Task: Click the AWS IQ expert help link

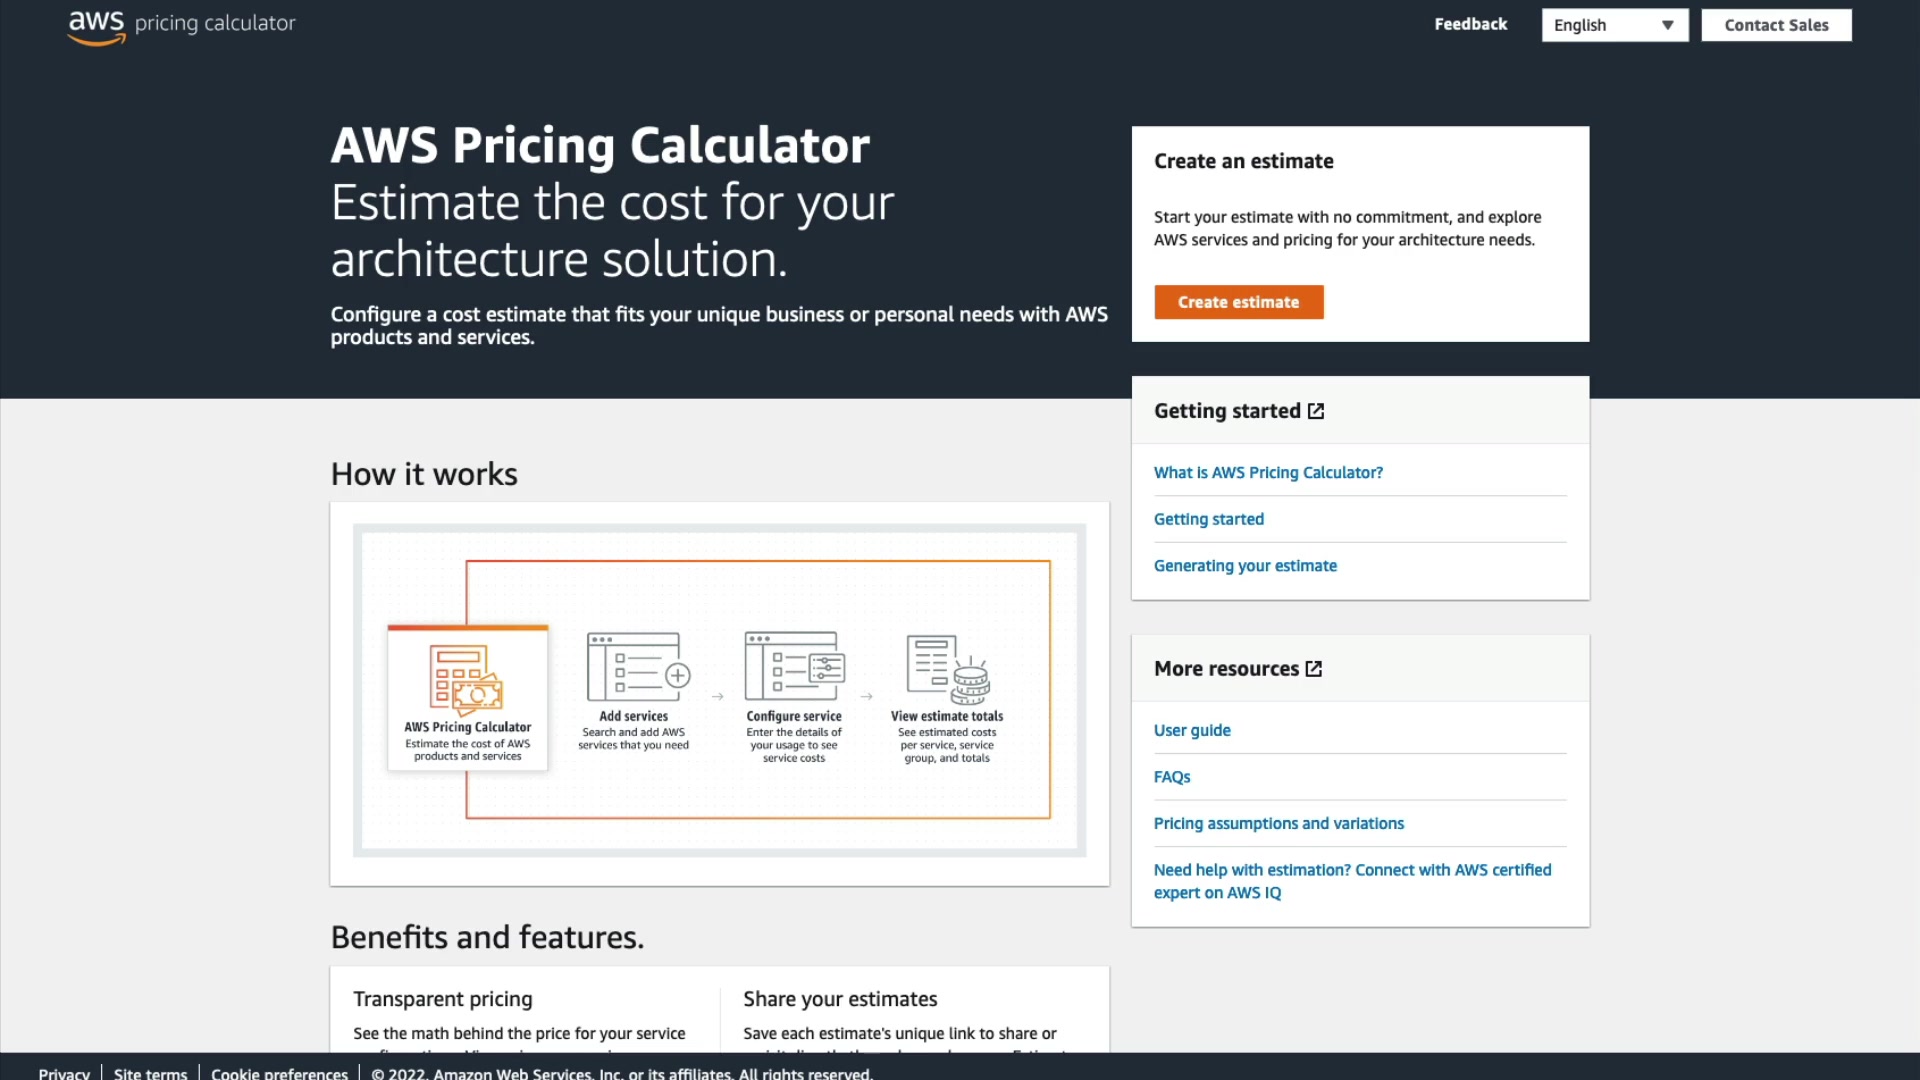Action: (1352, 881)
